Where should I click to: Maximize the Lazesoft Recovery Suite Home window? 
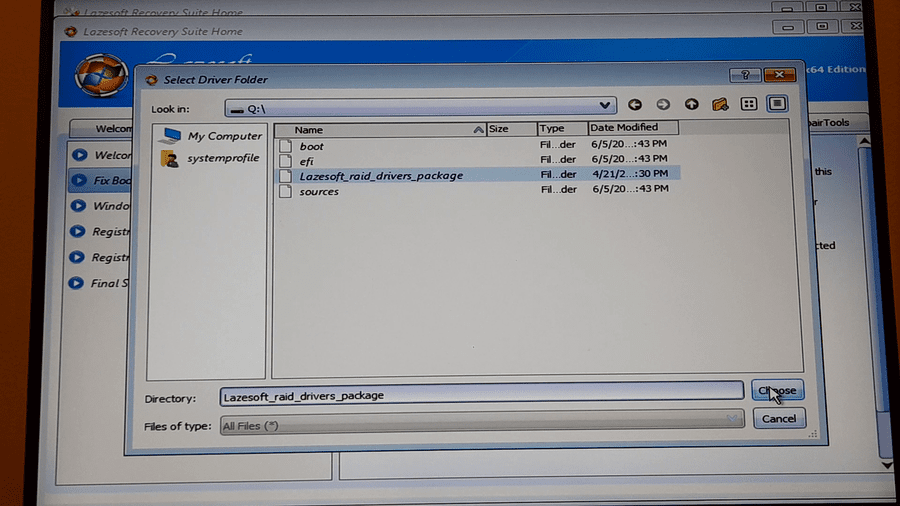pyautogui.click(x=821, y=26)
